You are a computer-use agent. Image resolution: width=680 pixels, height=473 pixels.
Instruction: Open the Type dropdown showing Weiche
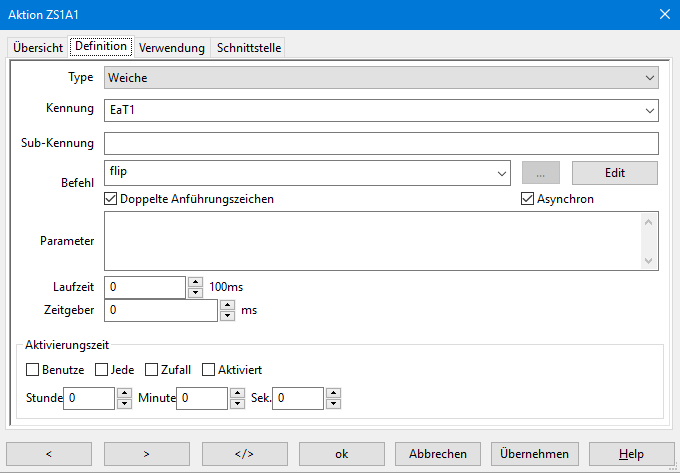[x=381, y=77]
